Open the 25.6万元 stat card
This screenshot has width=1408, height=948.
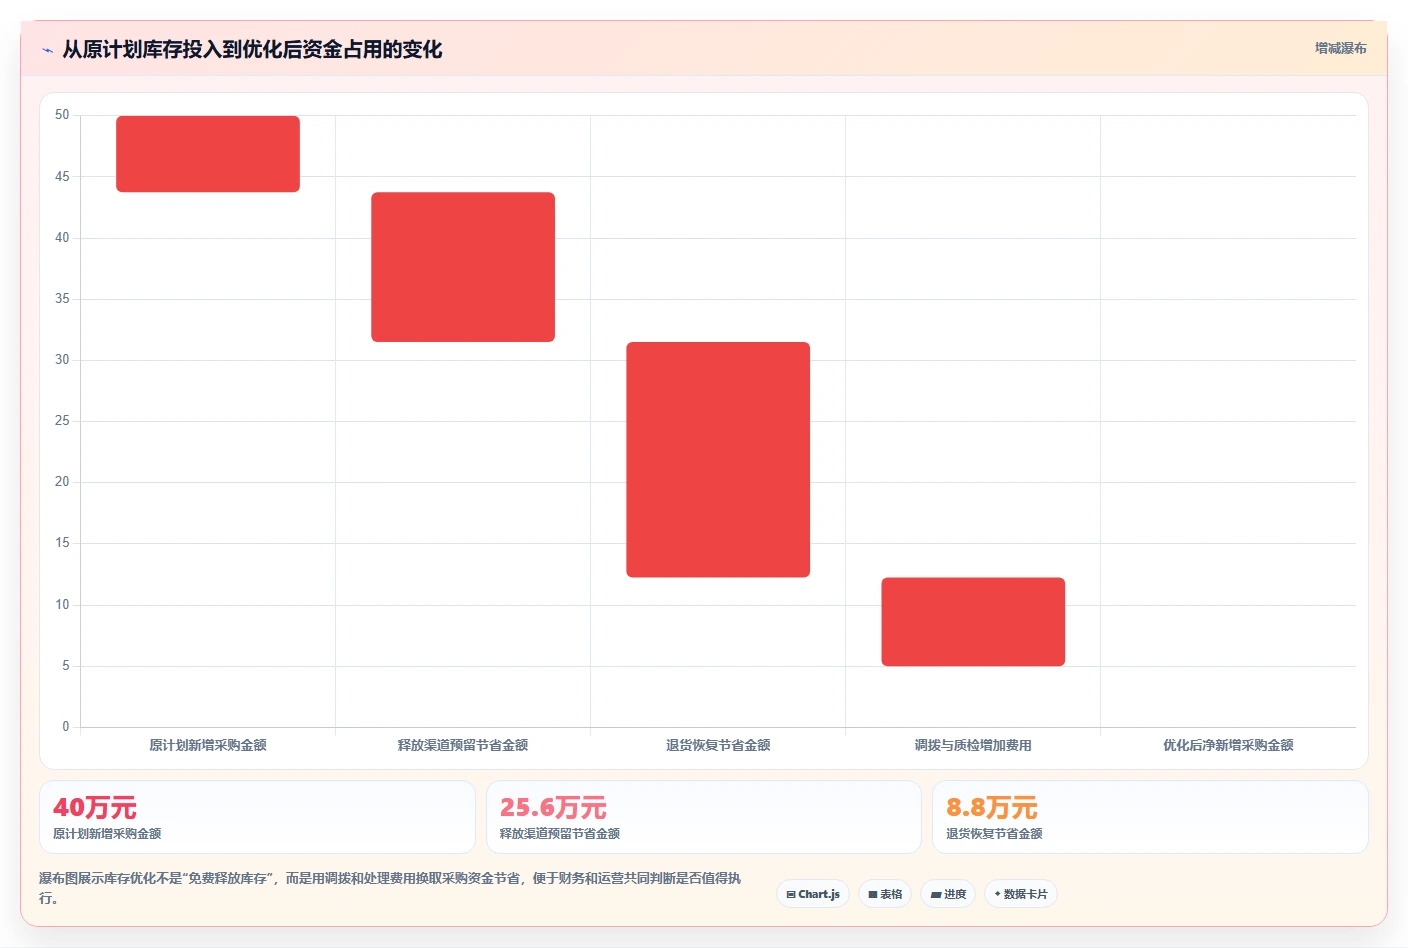704,817
